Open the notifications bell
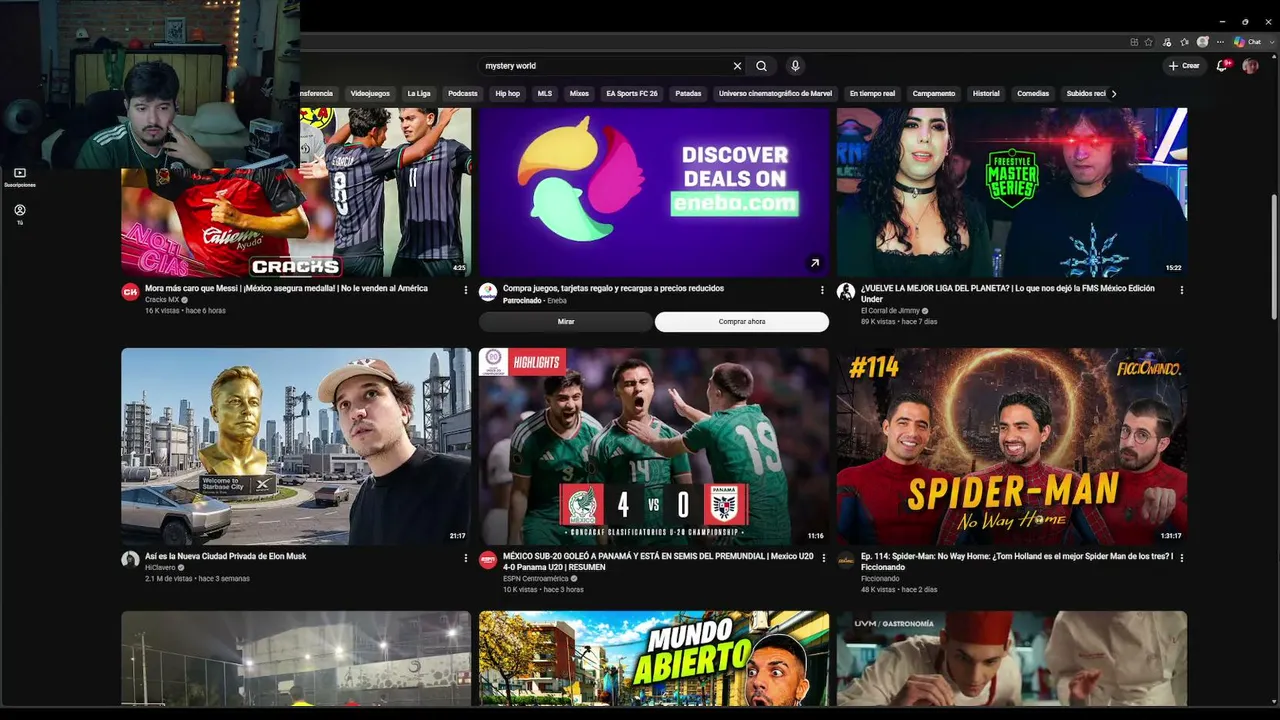 point(1222,66)
